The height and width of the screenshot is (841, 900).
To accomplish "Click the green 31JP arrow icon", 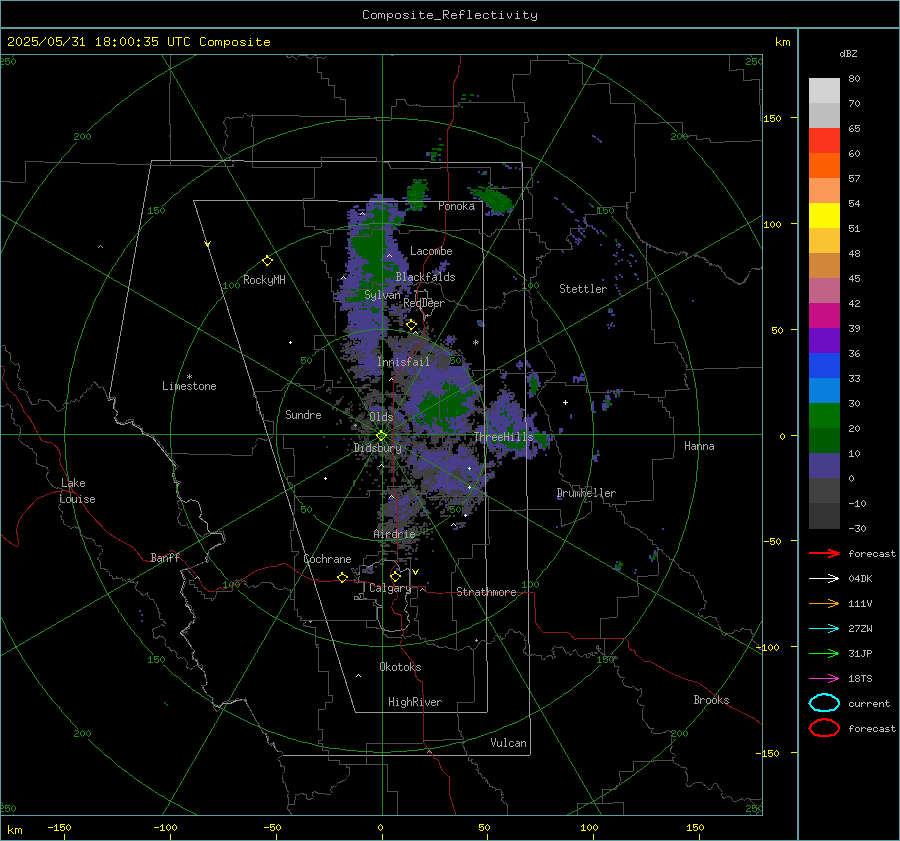I will (824, 653).
